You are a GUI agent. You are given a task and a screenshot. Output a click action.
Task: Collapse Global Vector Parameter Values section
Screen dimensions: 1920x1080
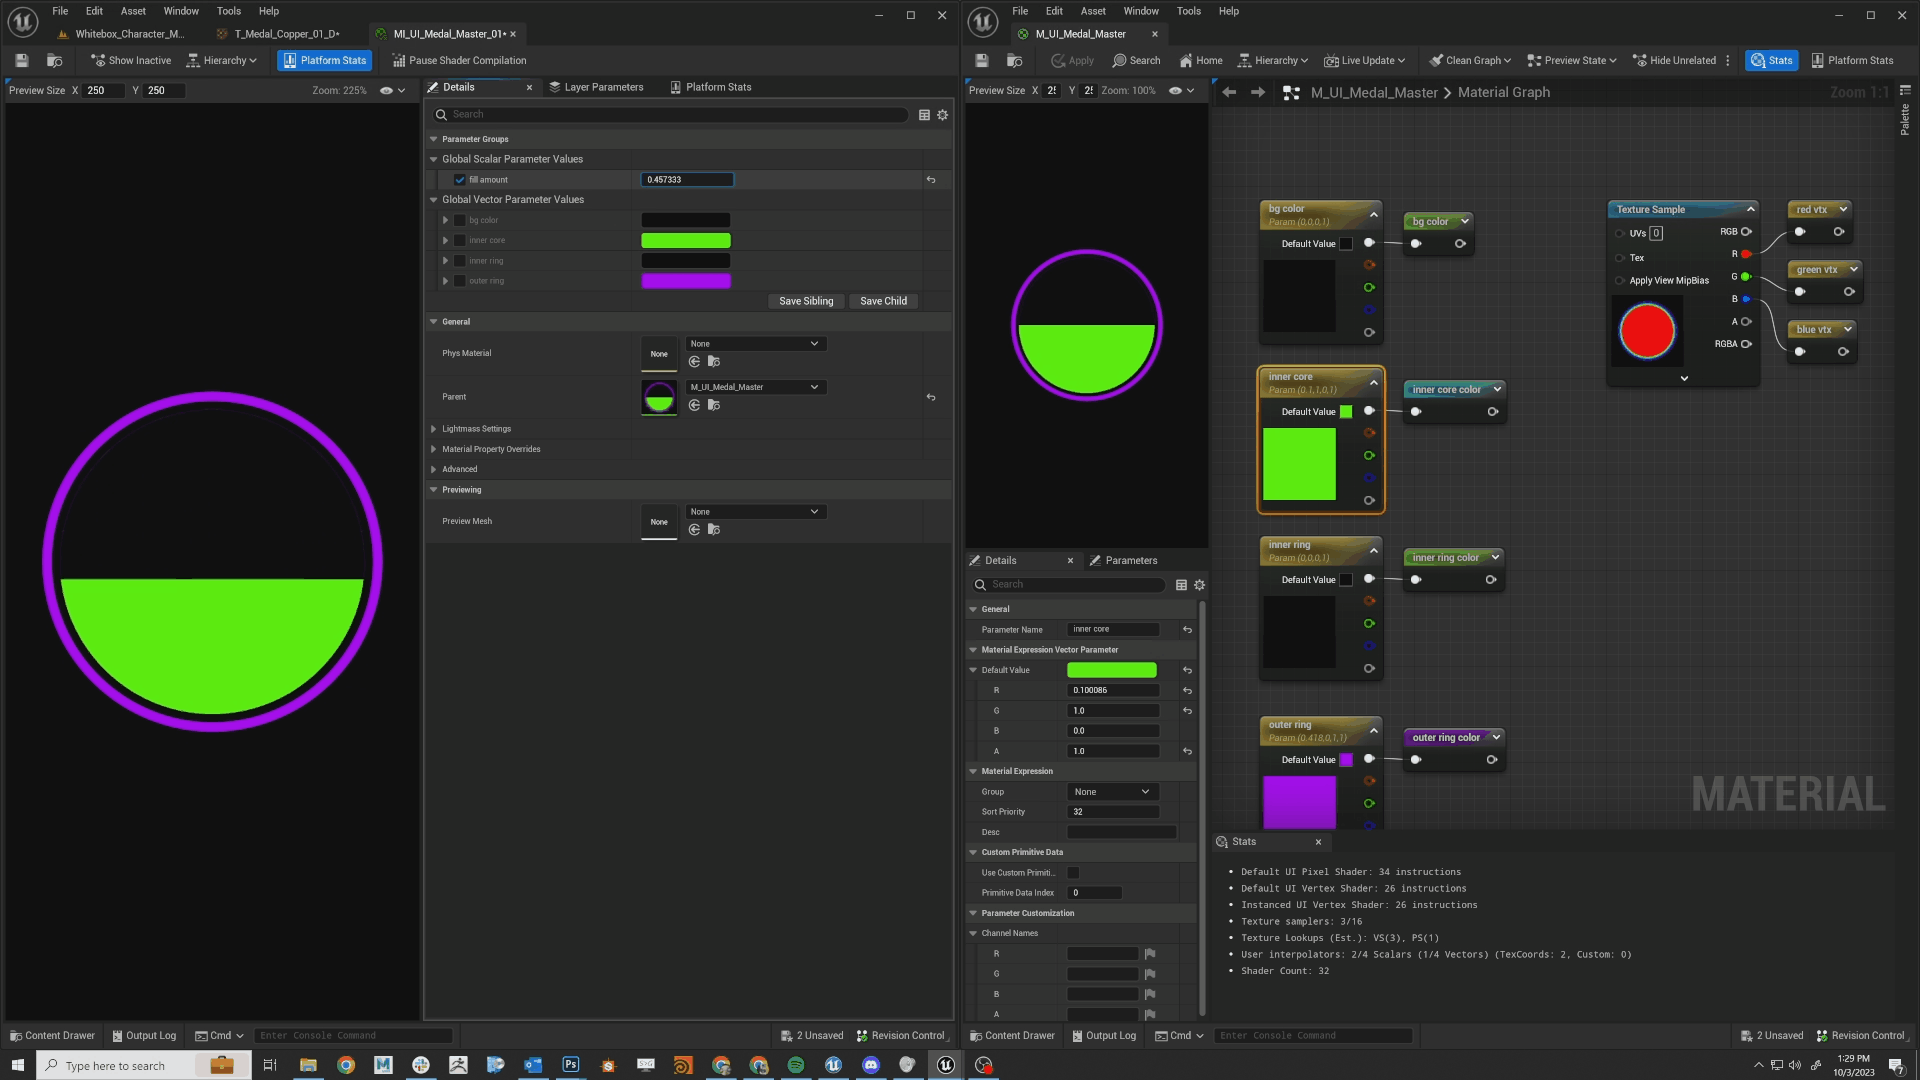[x=434, y=200]
